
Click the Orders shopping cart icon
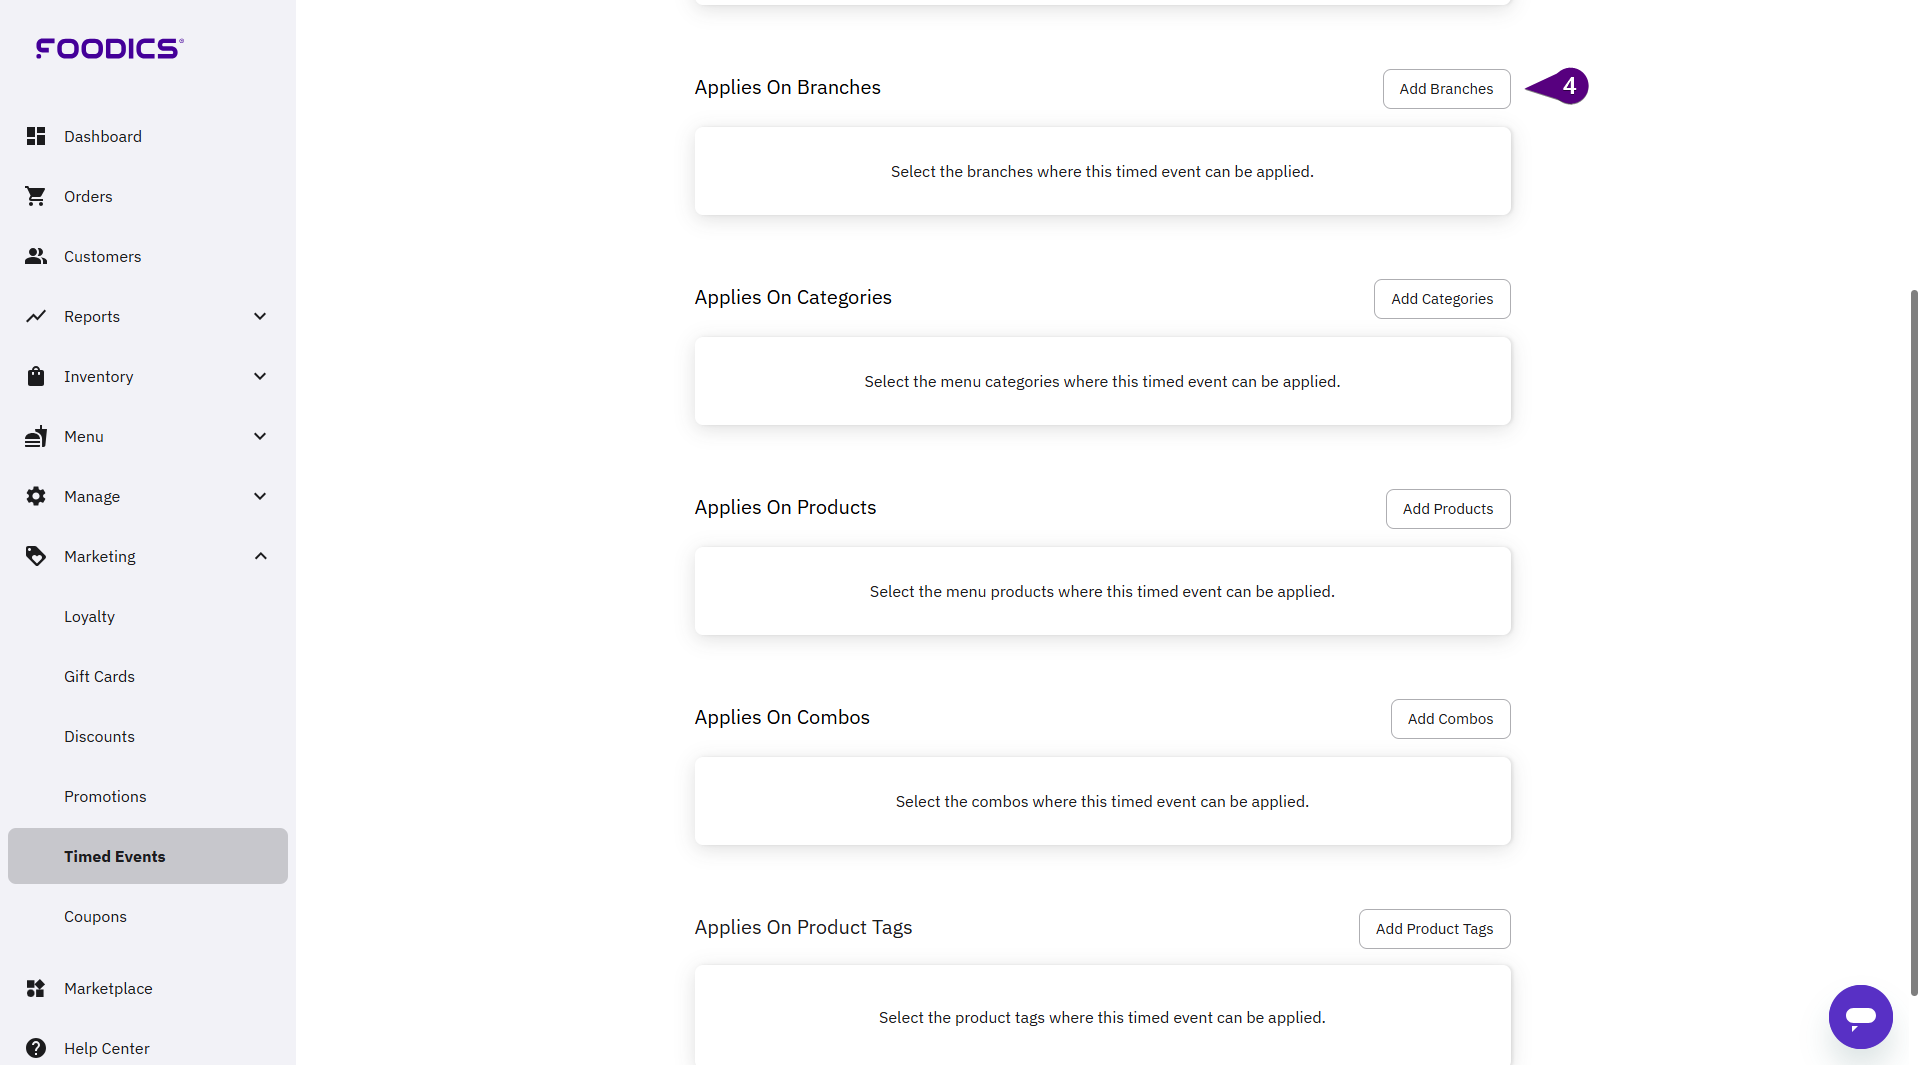tap(36, 196)
